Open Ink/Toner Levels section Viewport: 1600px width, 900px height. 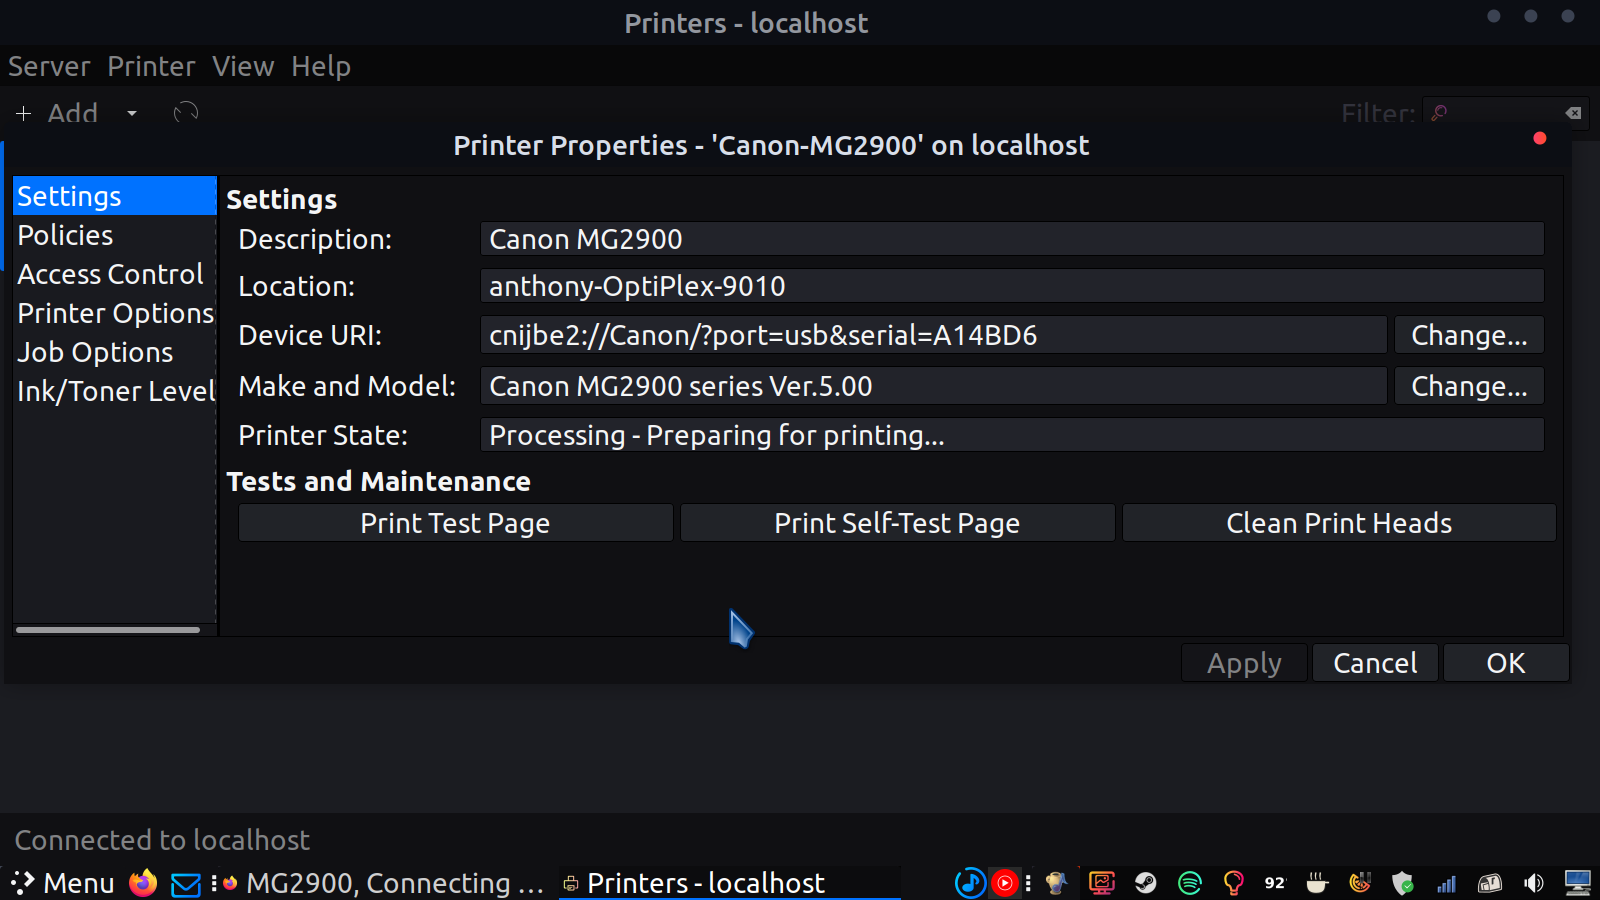[115, 391]
